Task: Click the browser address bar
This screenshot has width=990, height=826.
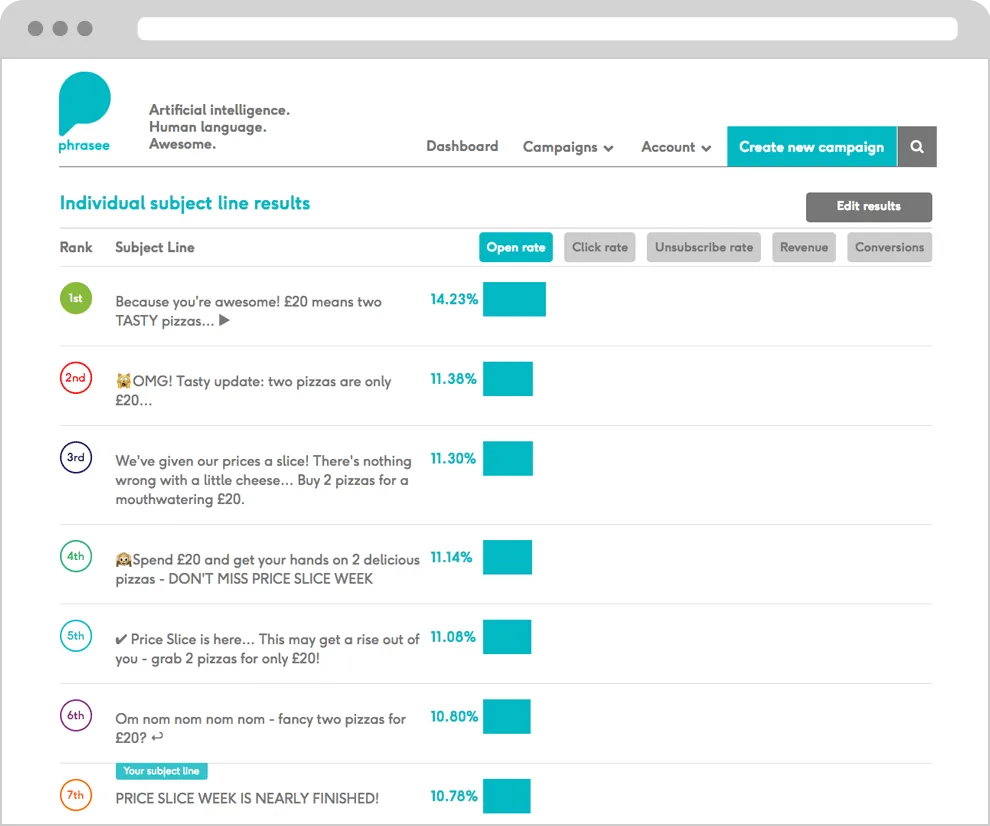Action: pyautogui.click(x=547, y=28)
